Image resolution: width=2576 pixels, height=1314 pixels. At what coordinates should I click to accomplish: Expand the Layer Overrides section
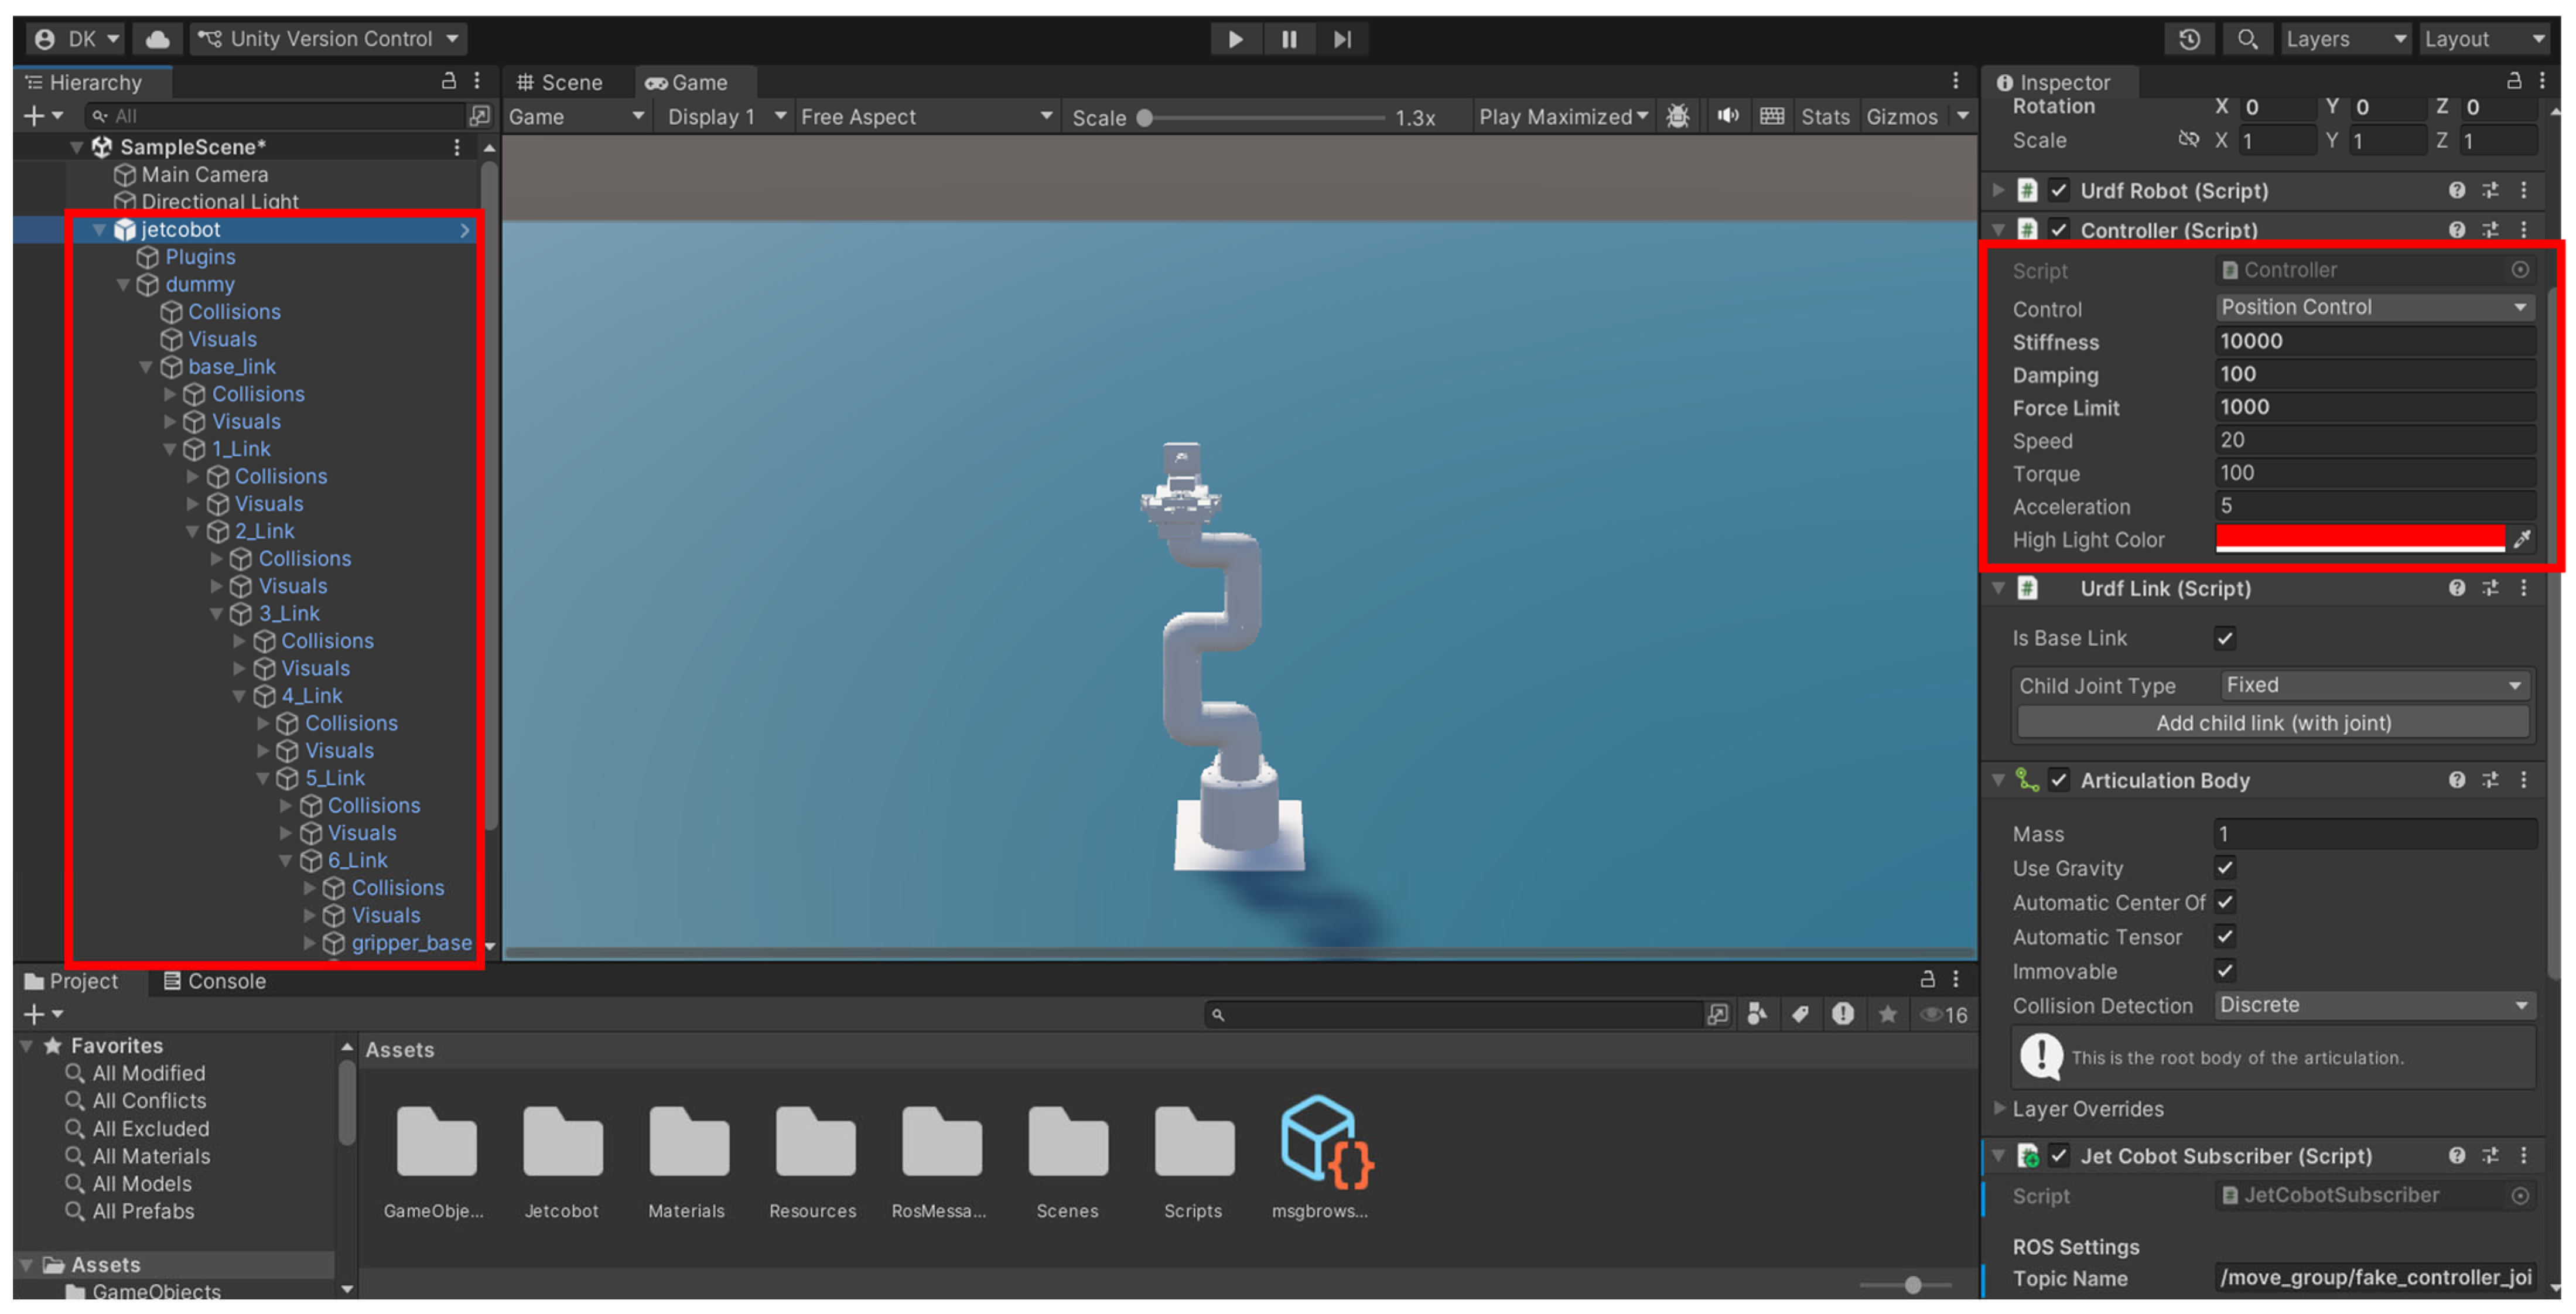pos(2000,1108)
